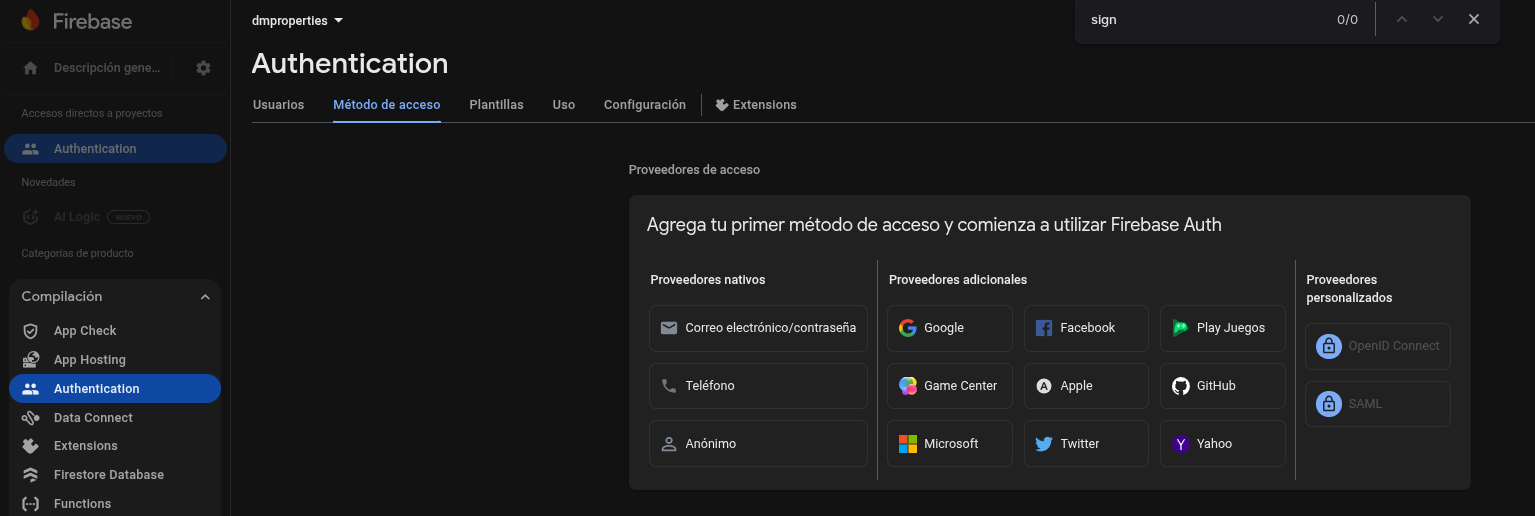Image resolution: width=1535 pixels, height=516 pixels.
Task: Click the Yahoo logo icon
Action: click(x=1181, y=444)
